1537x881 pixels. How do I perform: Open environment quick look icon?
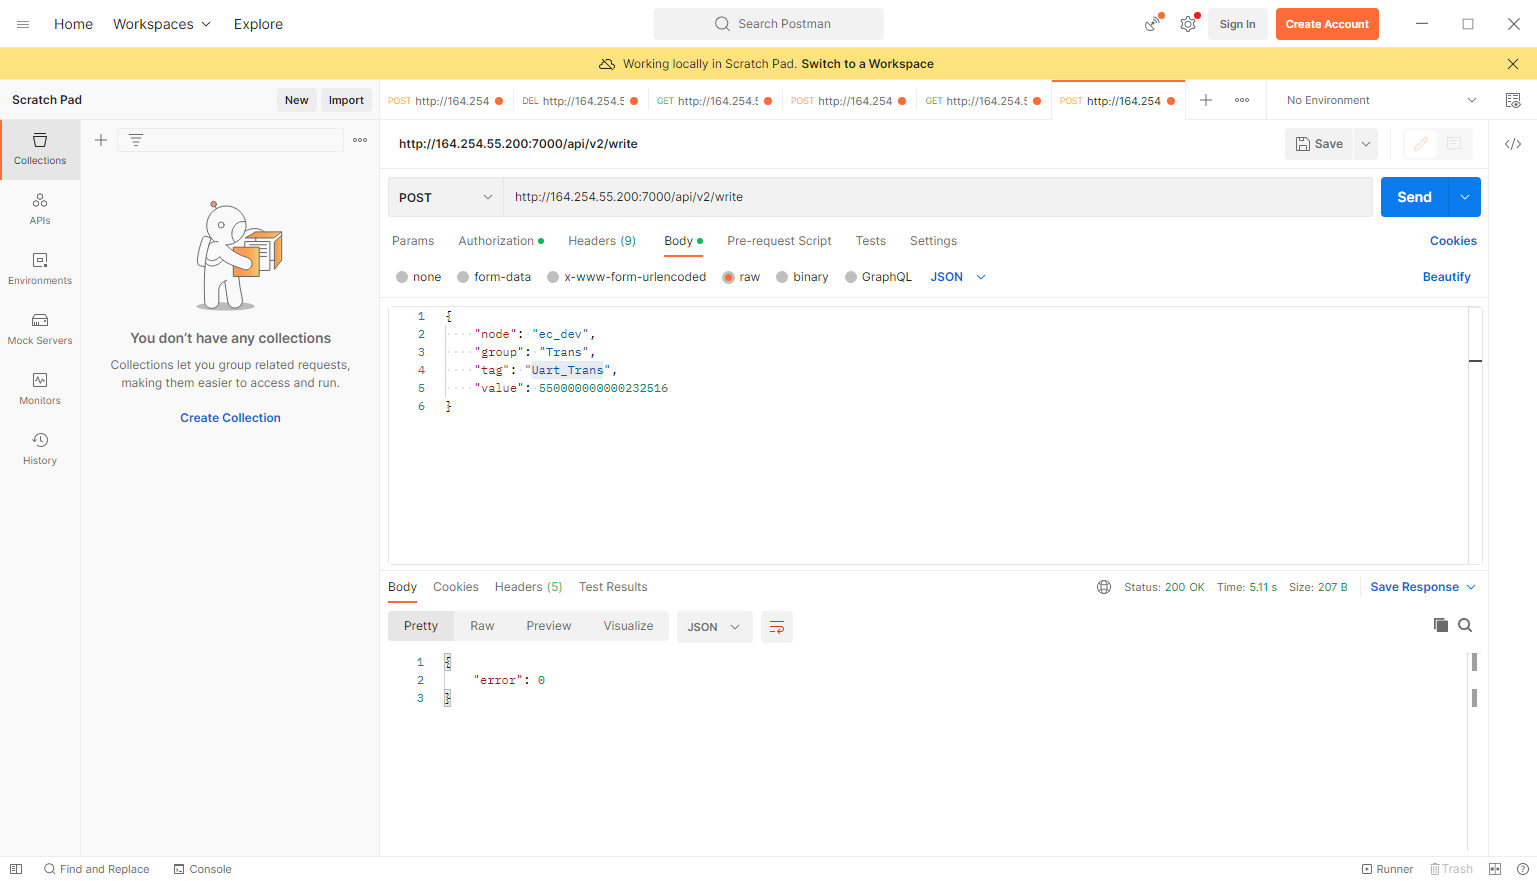coord(1513,100)
